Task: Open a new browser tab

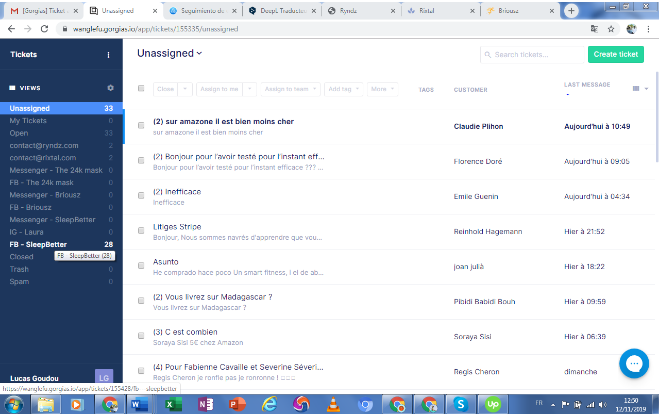Action: (571, 10)
